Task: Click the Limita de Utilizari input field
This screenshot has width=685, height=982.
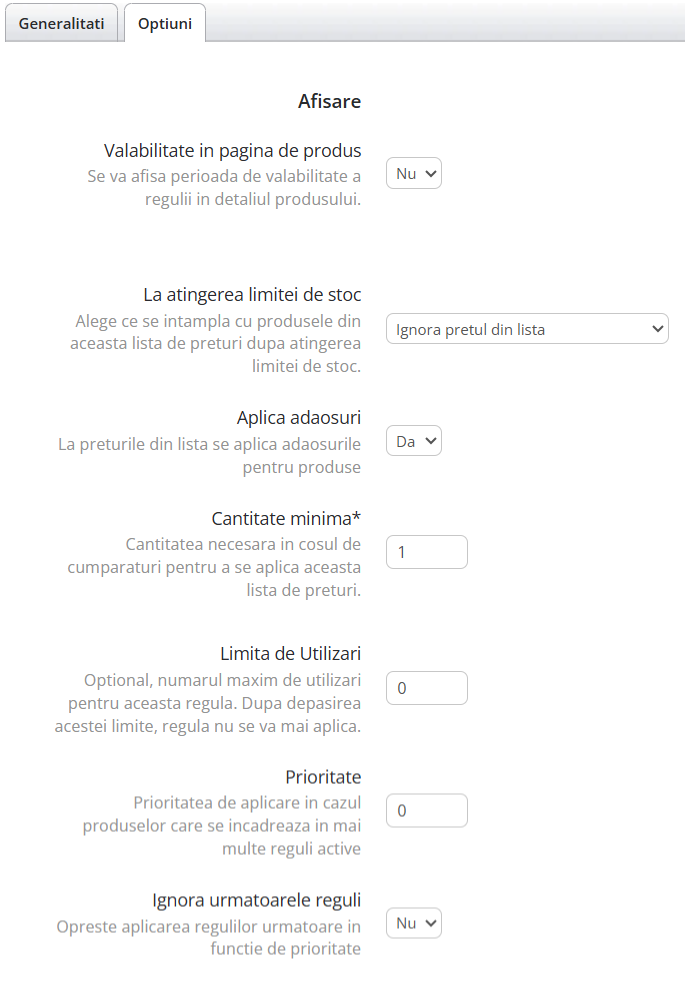Action: (x=426, y=688)
